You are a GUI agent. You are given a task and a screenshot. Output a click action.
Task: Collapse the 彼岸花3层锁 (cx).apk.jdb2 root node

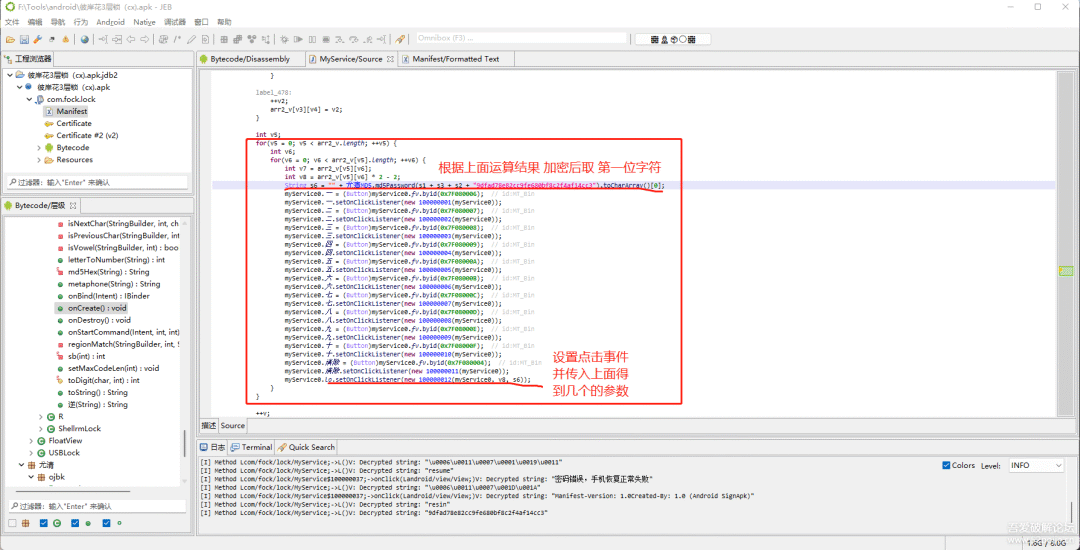(x=10, y=75)
